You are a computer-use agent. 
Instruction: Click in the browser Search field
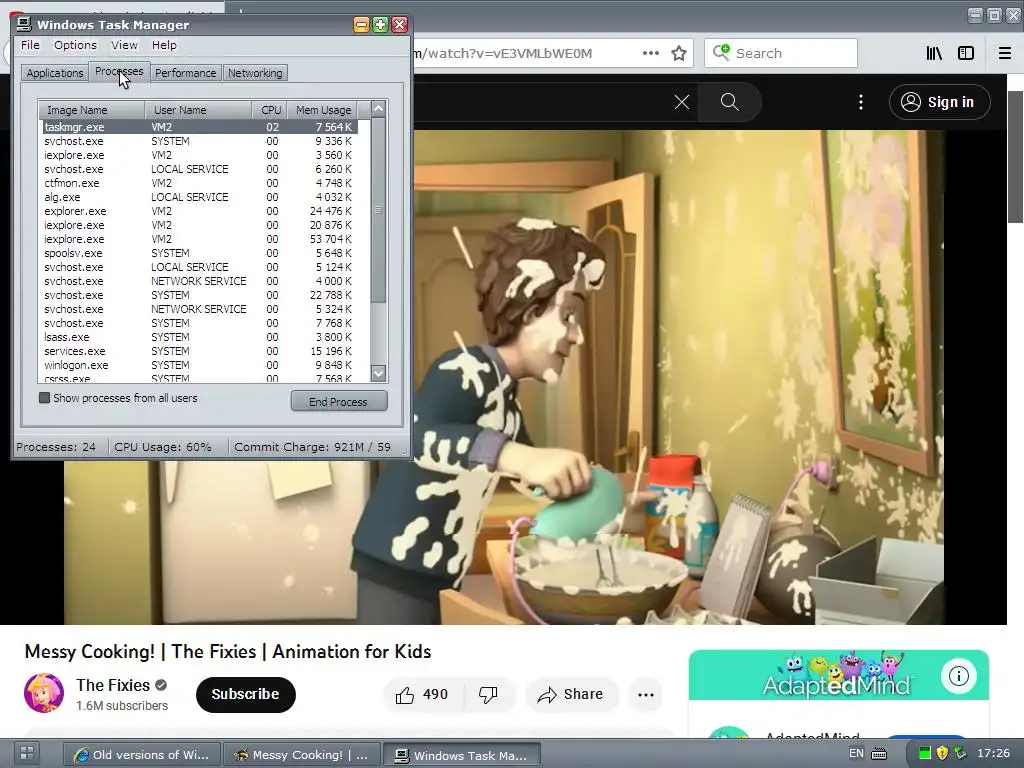click(x=781, y=53)
